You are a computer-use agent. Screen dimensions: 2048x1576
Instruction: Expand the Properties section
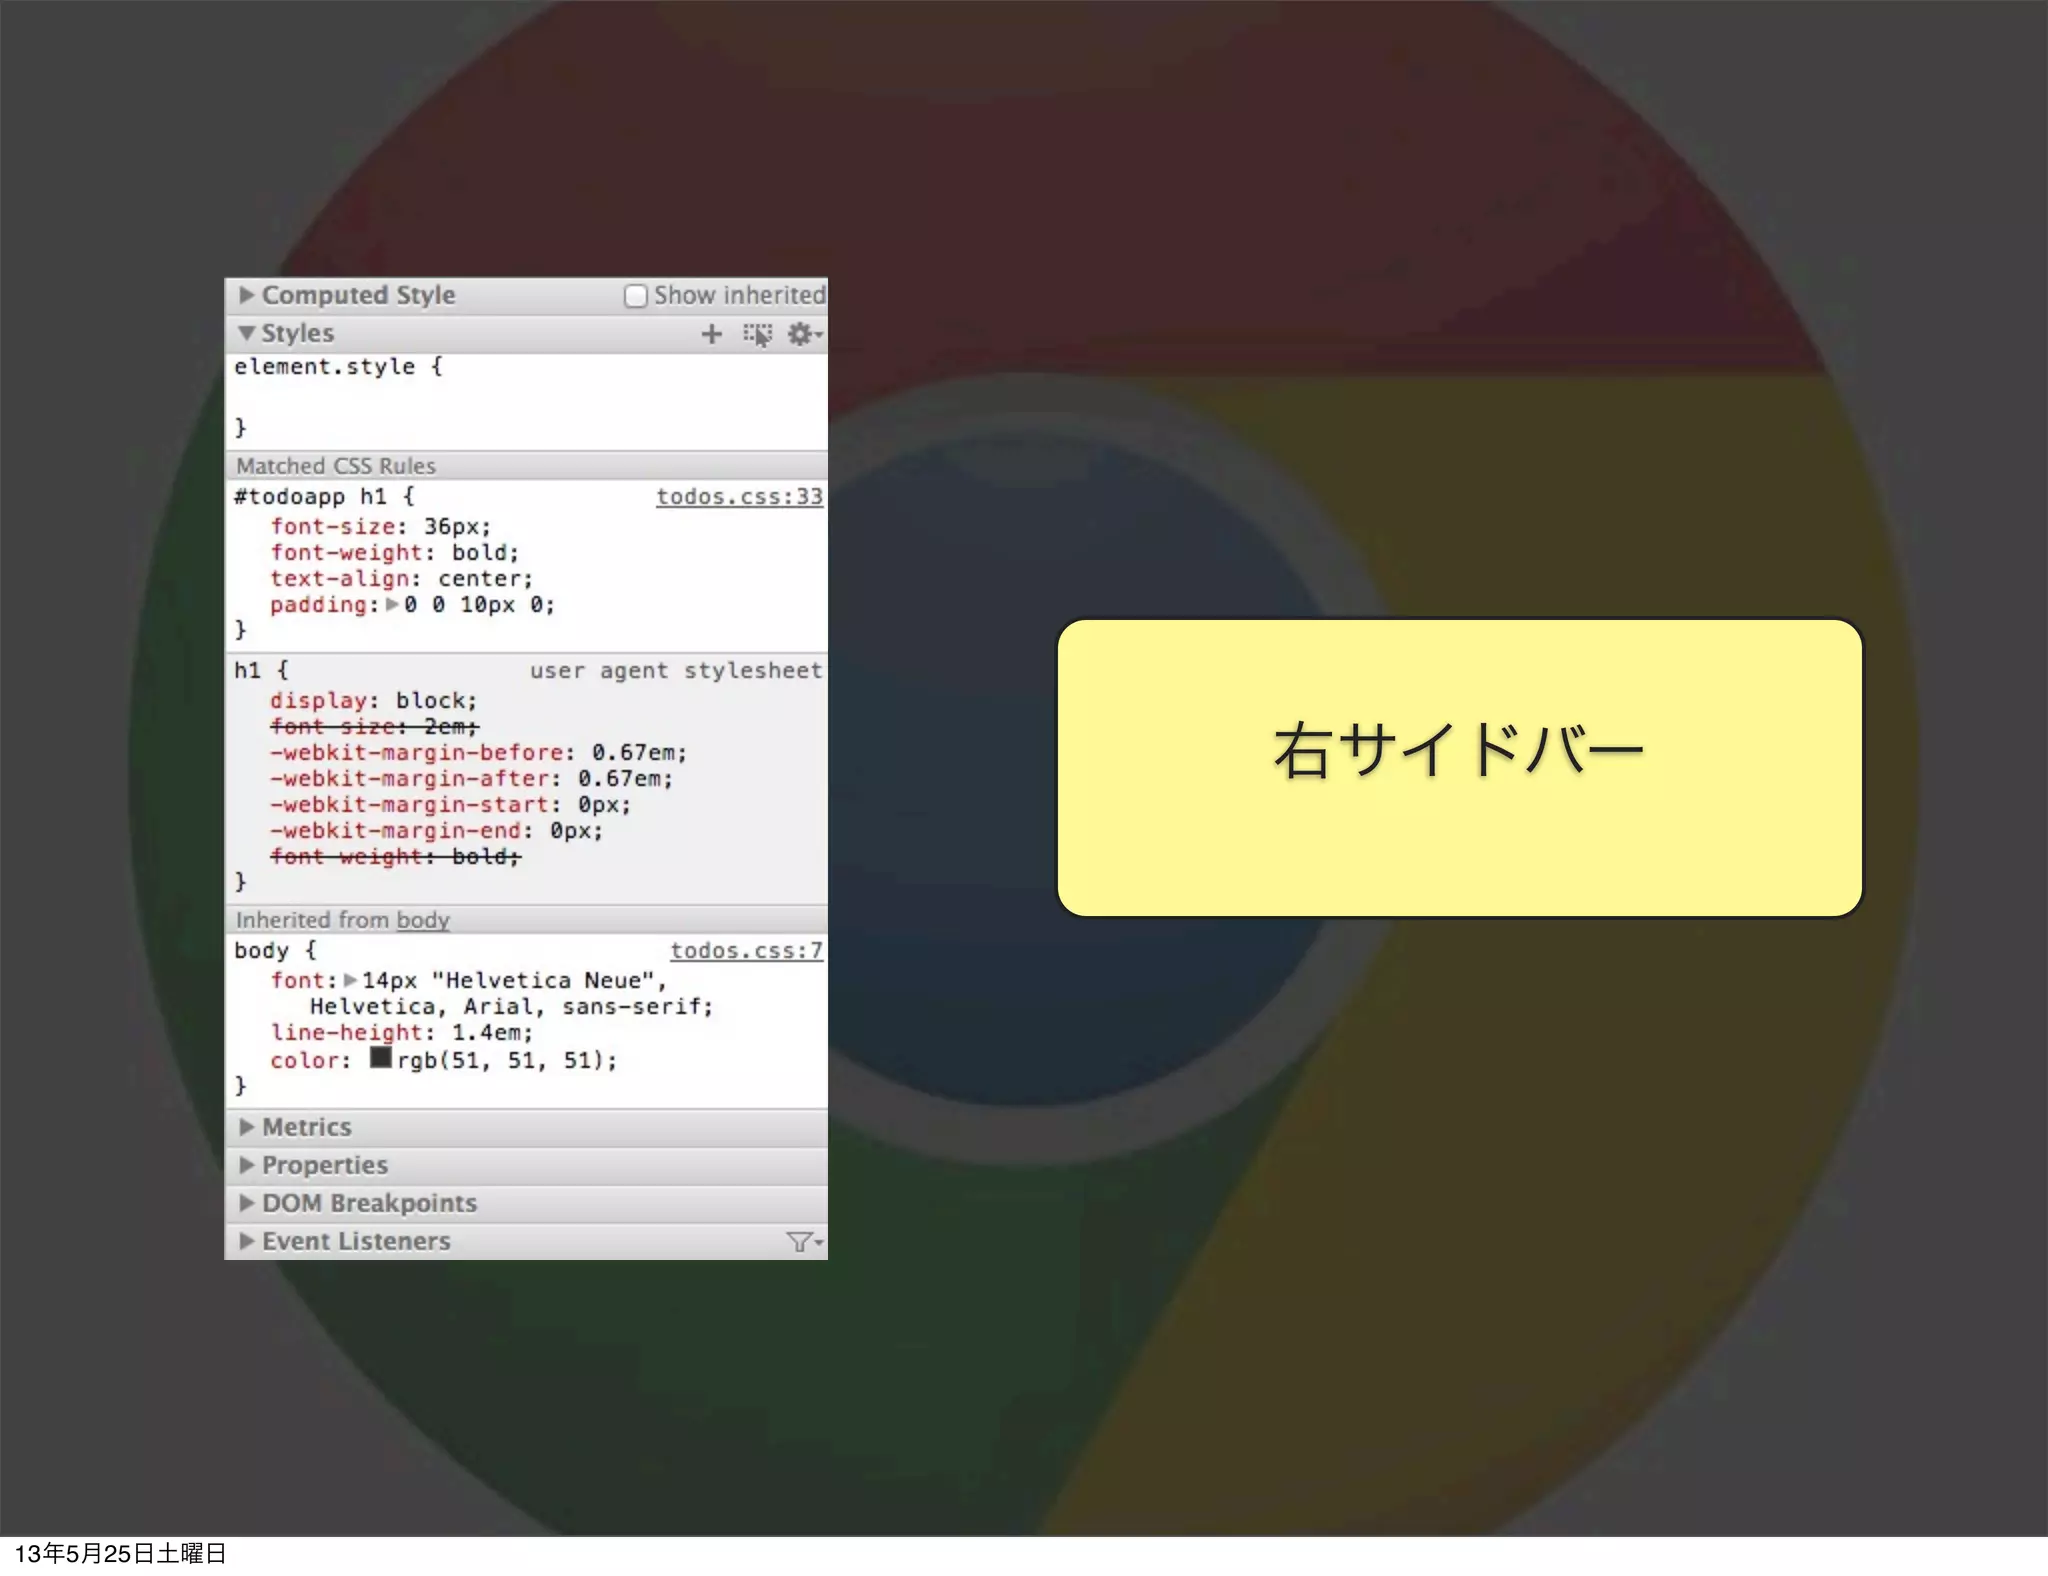point(246,1165)
